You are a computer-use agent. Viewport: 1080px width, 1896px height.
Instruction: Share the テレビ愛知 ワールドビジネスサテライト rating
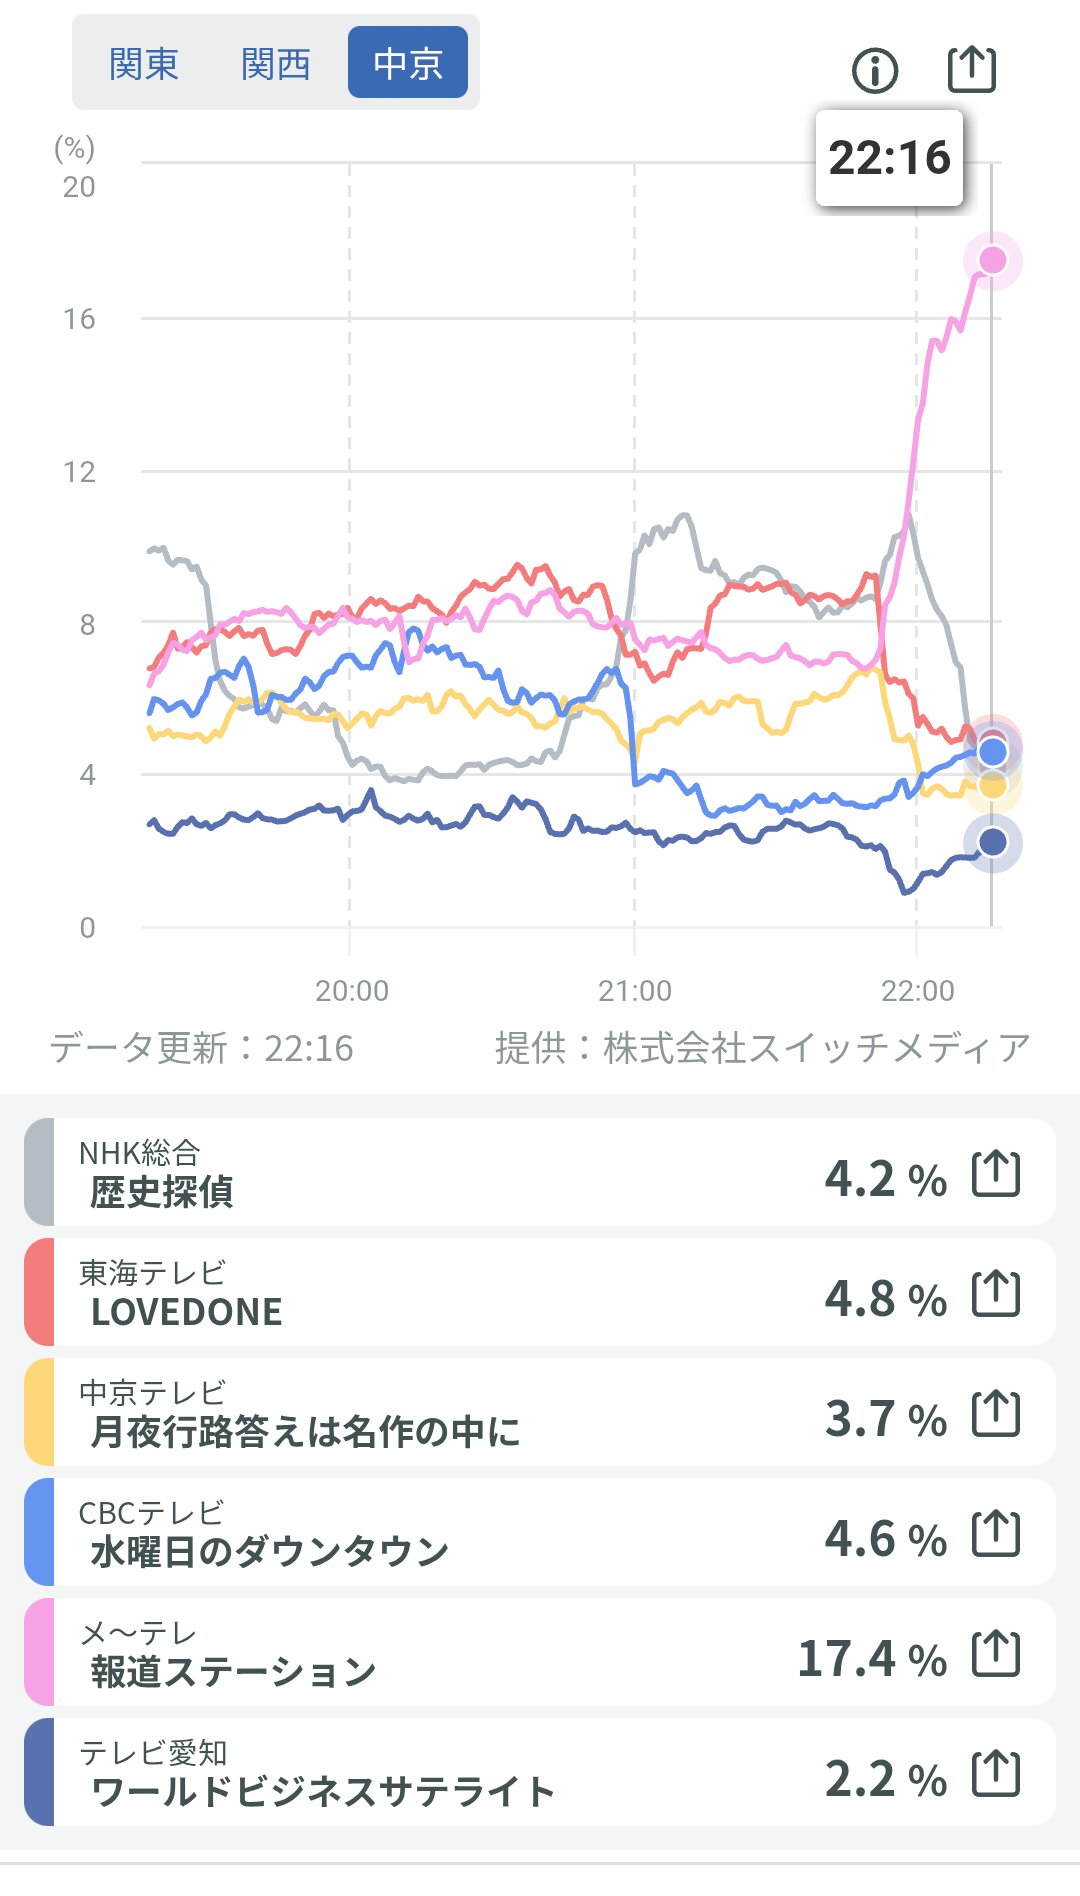(x=996, y=1773)
